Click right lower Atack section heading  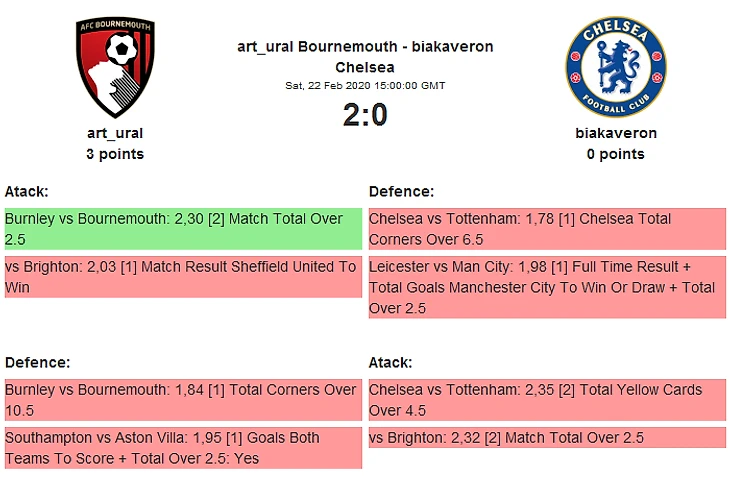(391, 362)
